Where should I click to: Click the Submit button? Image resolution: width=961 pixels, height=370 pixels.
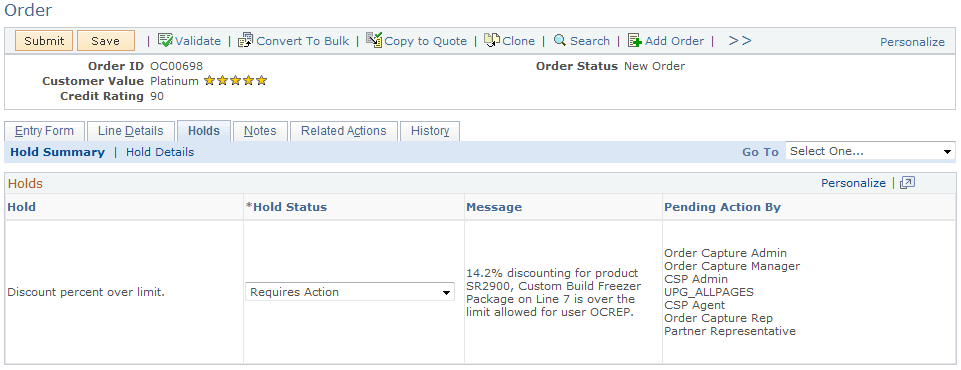point(44,41)
